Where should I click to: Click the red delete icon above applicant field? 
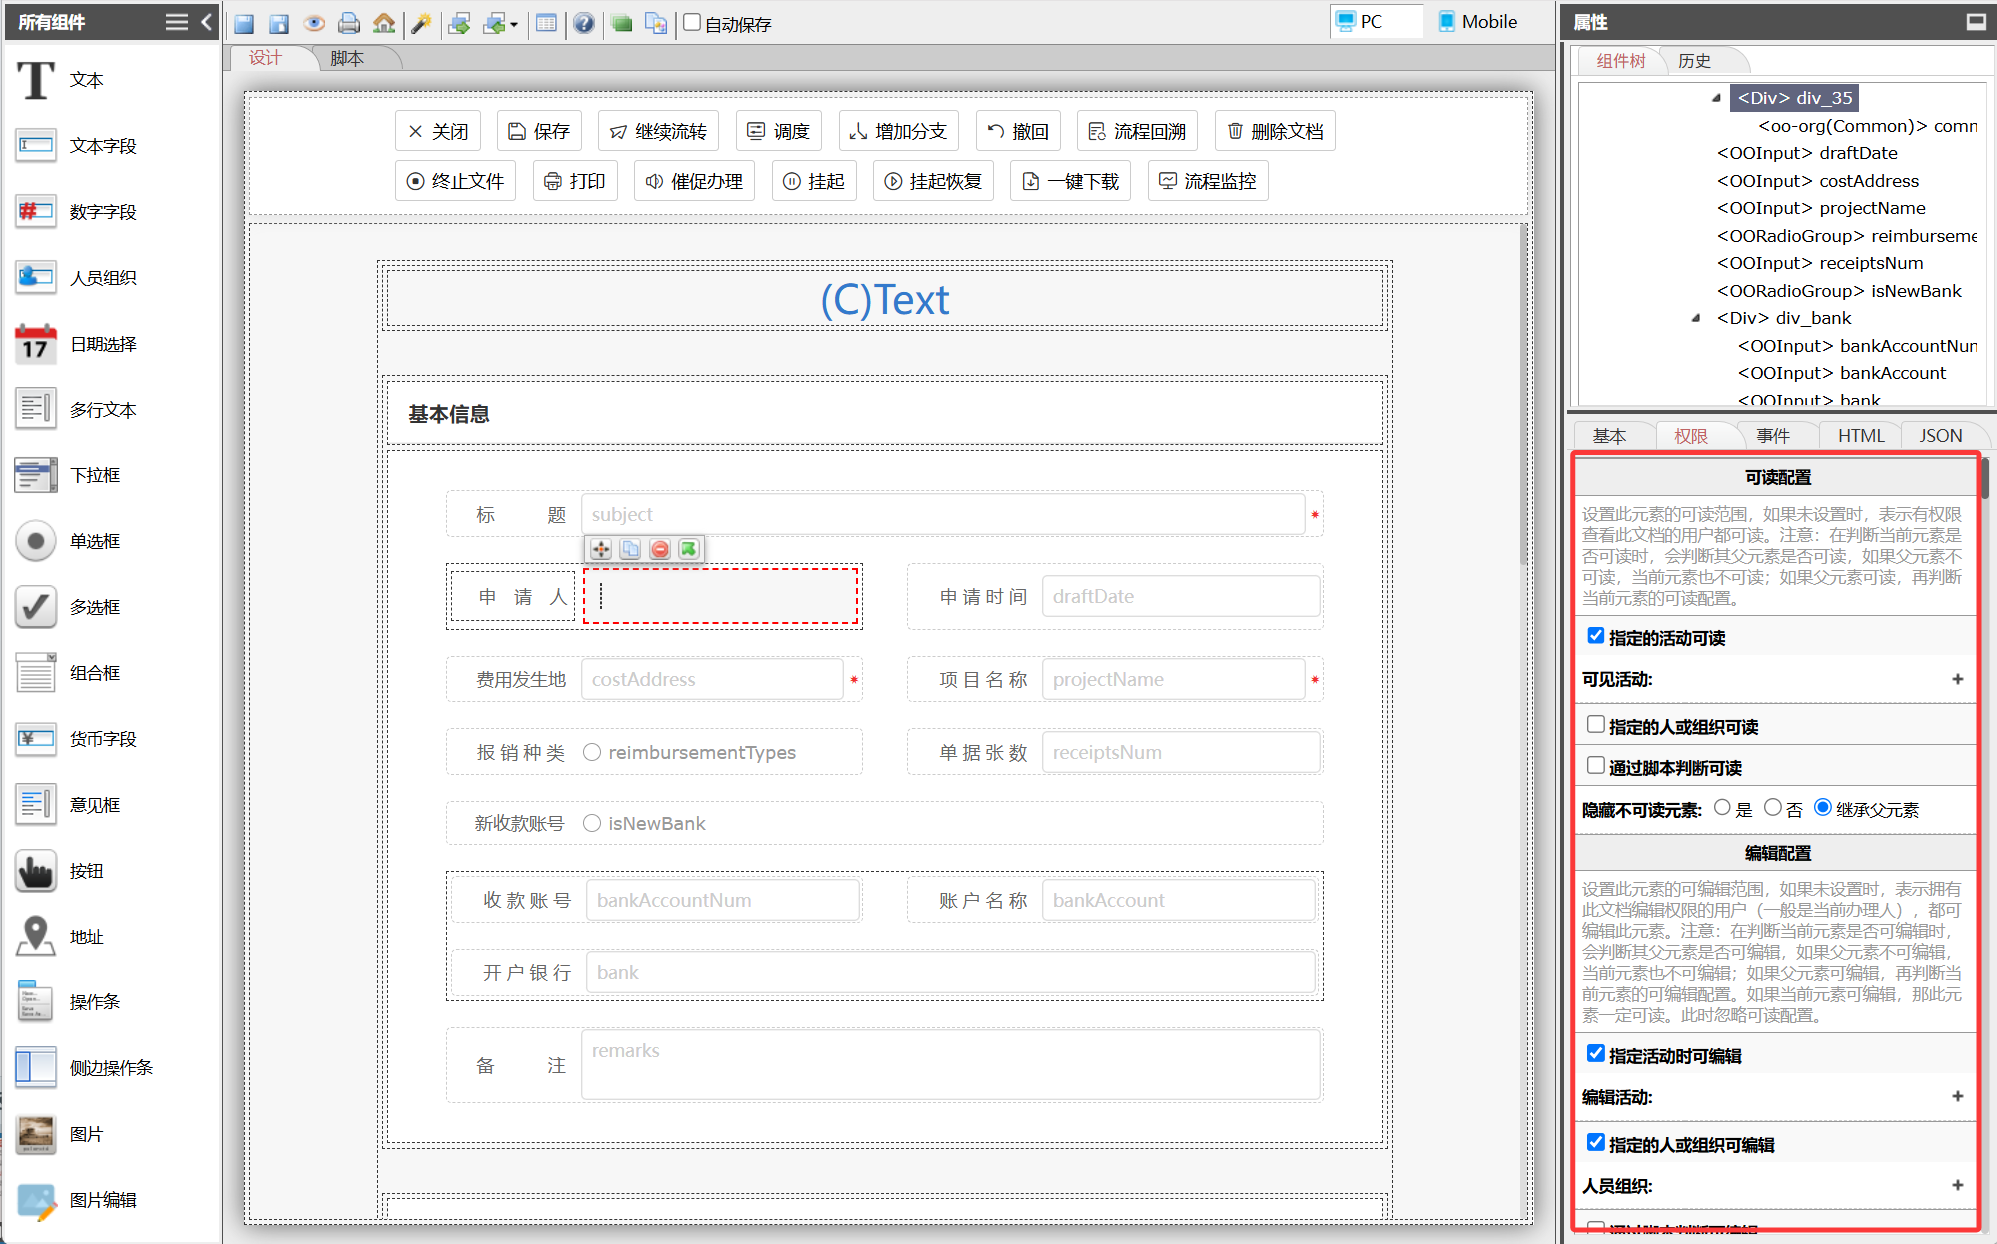click(659, 549)
